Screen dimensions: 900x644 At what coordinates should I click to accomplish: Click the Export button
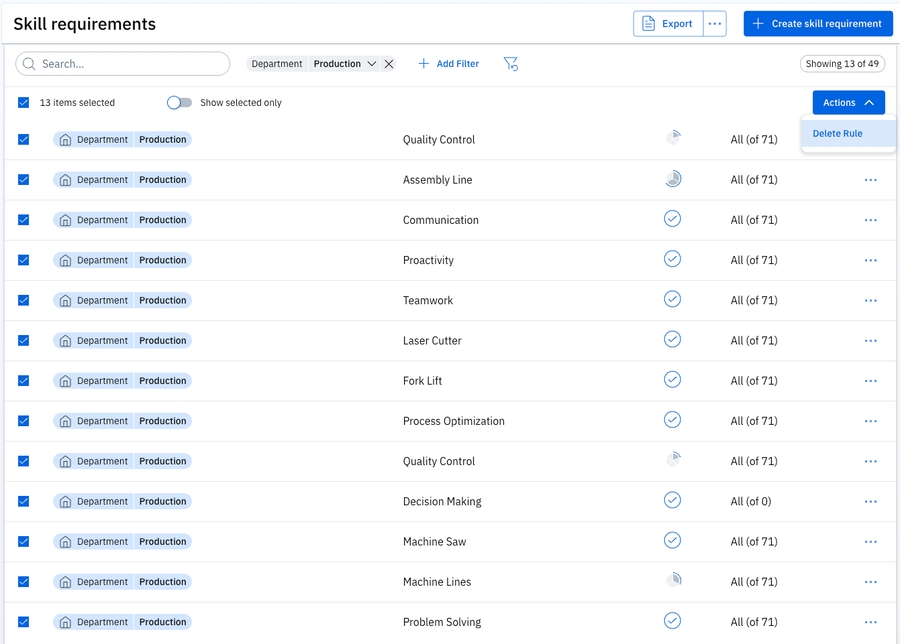668,24
